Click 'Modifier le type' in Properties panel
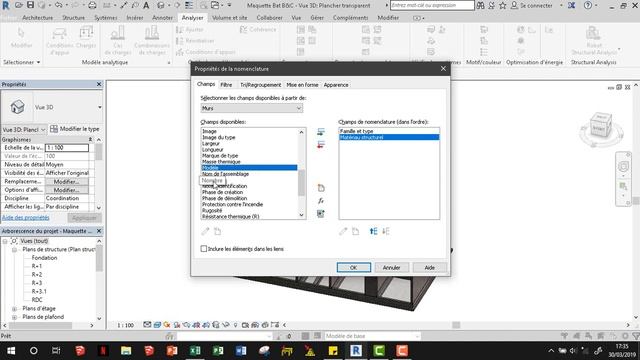Viewport: 640px width, 360px height. [75, 129]
